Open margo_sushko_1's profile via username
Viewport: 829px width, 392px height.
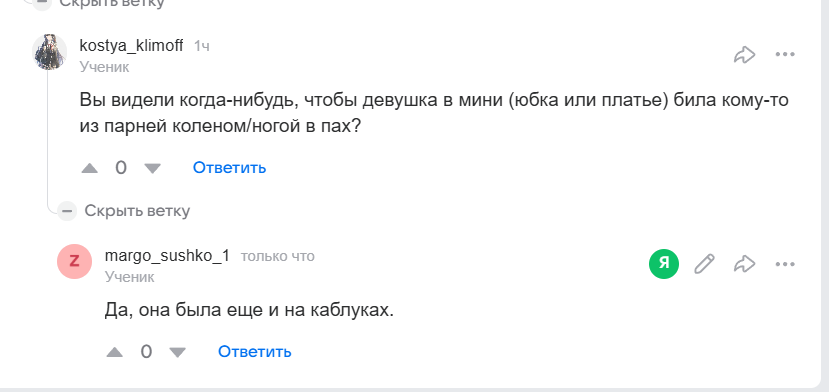pyautogui.click(x=167, y=256)
